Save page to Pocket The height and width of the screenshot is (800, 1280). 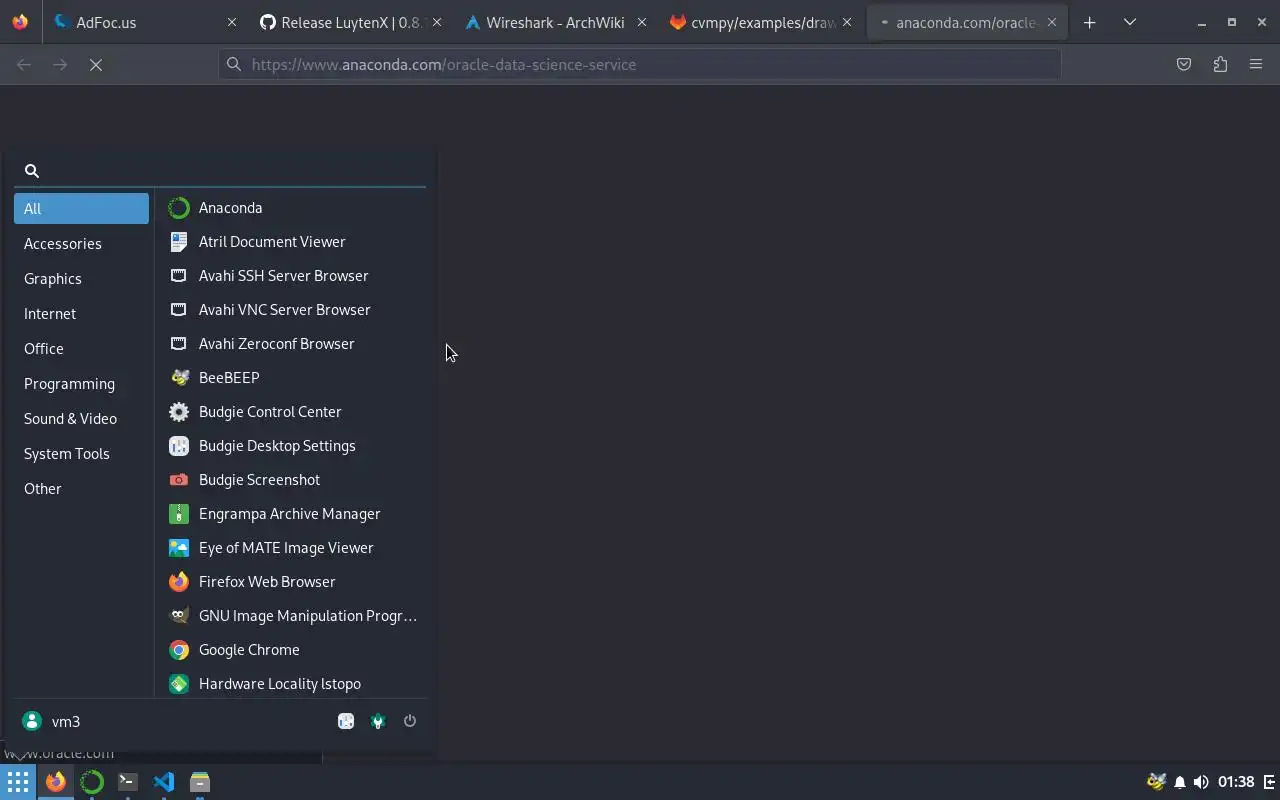(1184, 64)
